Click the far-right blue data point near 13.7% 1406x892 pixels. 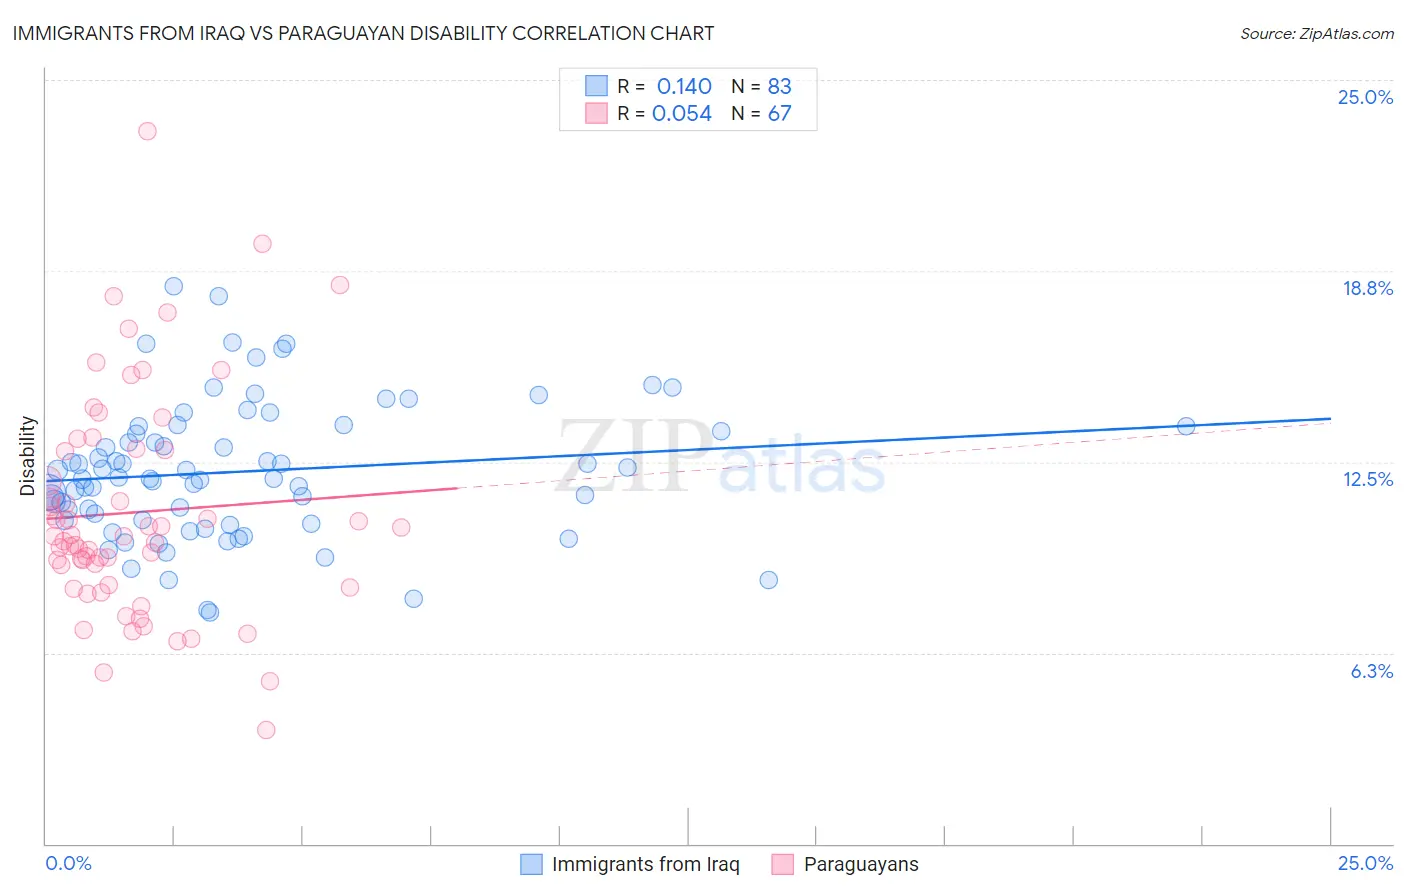pyautogui.click(x=1186, y=426)
